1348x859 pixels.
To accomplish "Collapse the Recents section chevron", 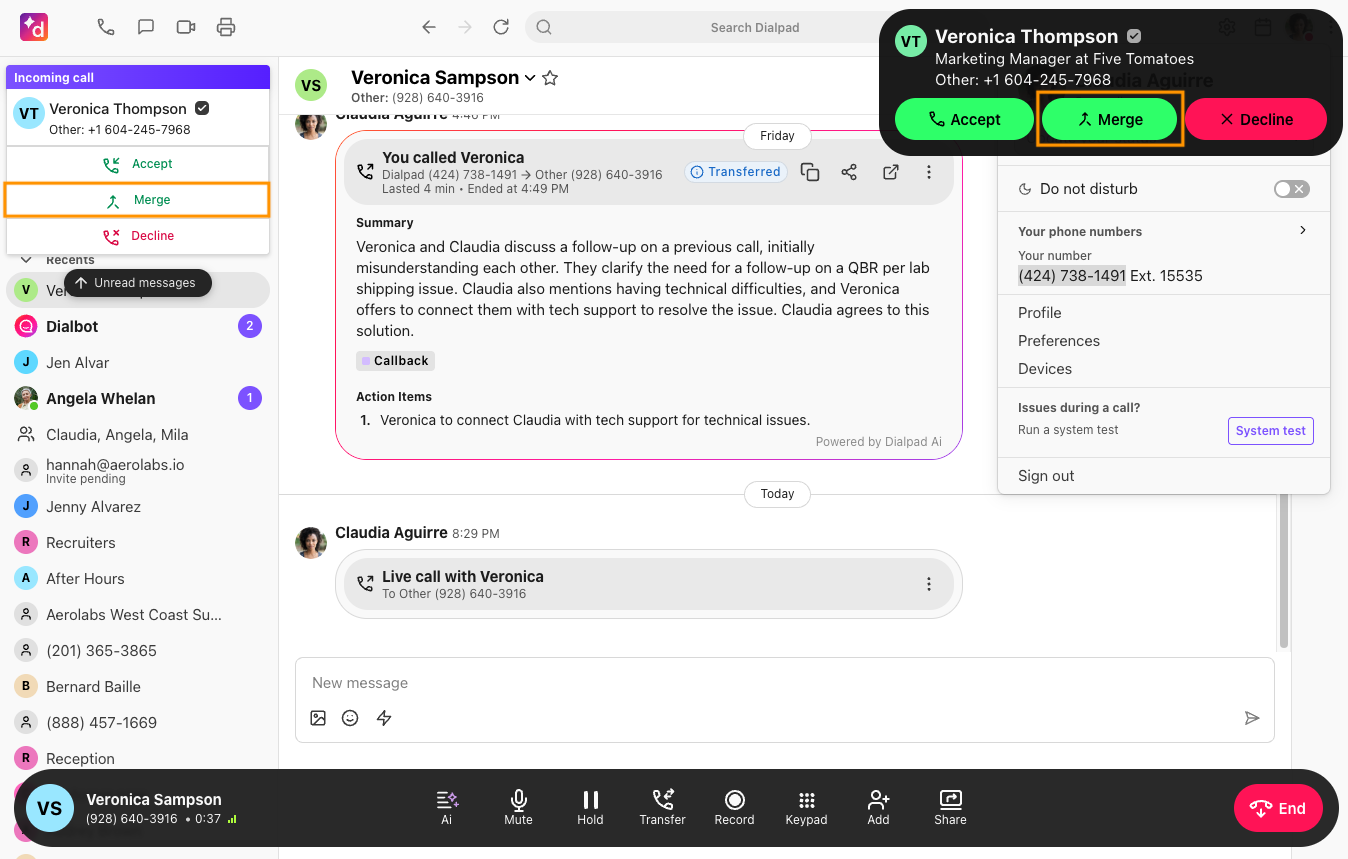I will coord(27,260).
